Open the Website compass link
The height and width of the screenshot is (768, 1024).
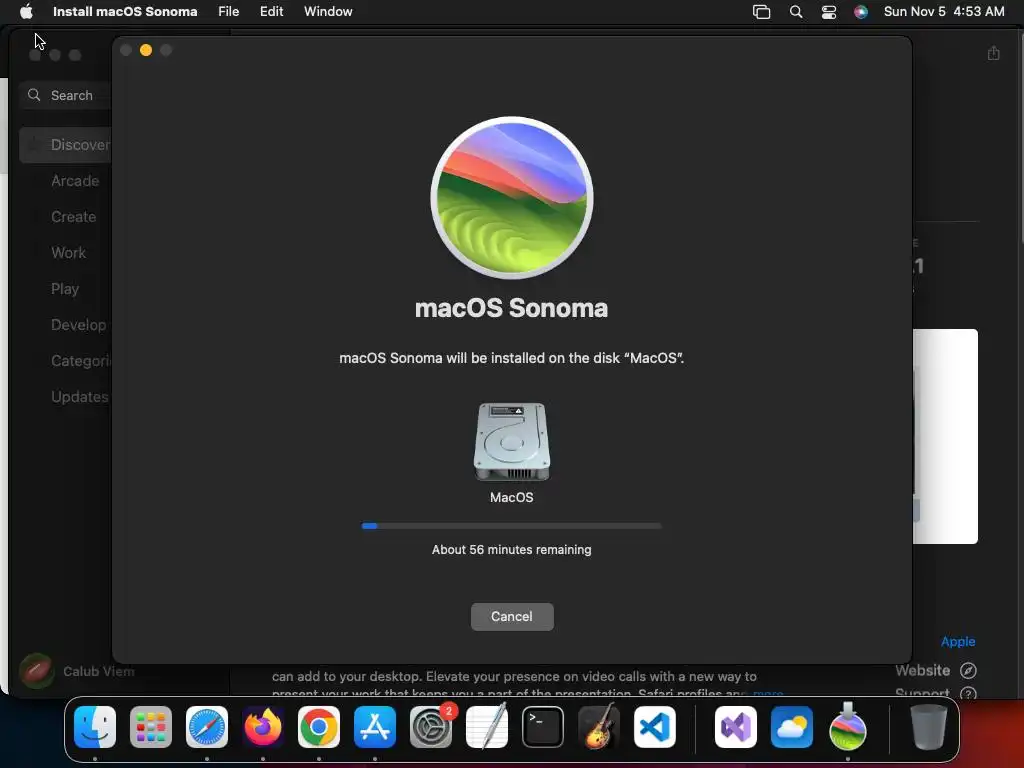click(x=936, y=671)
